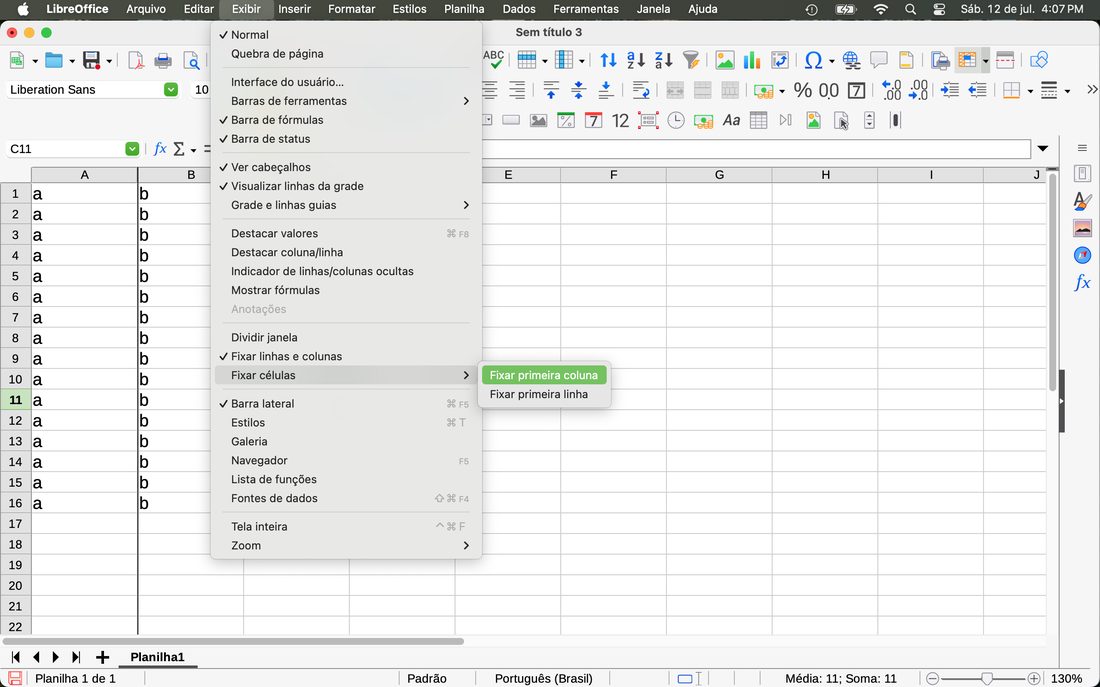Open the sidebar Gallery icon
The image size is (1100, 687).
(1082, 228)
